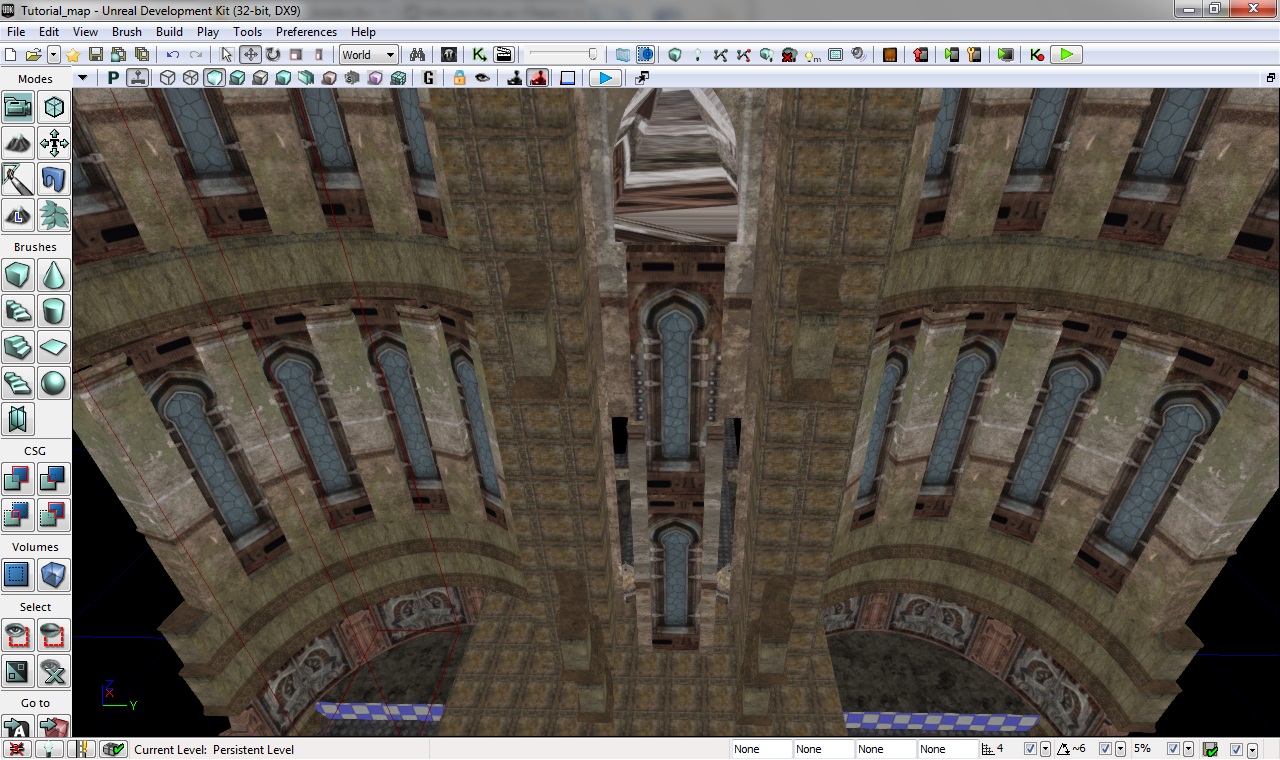Open the Build menu

[x=169, y=32]
